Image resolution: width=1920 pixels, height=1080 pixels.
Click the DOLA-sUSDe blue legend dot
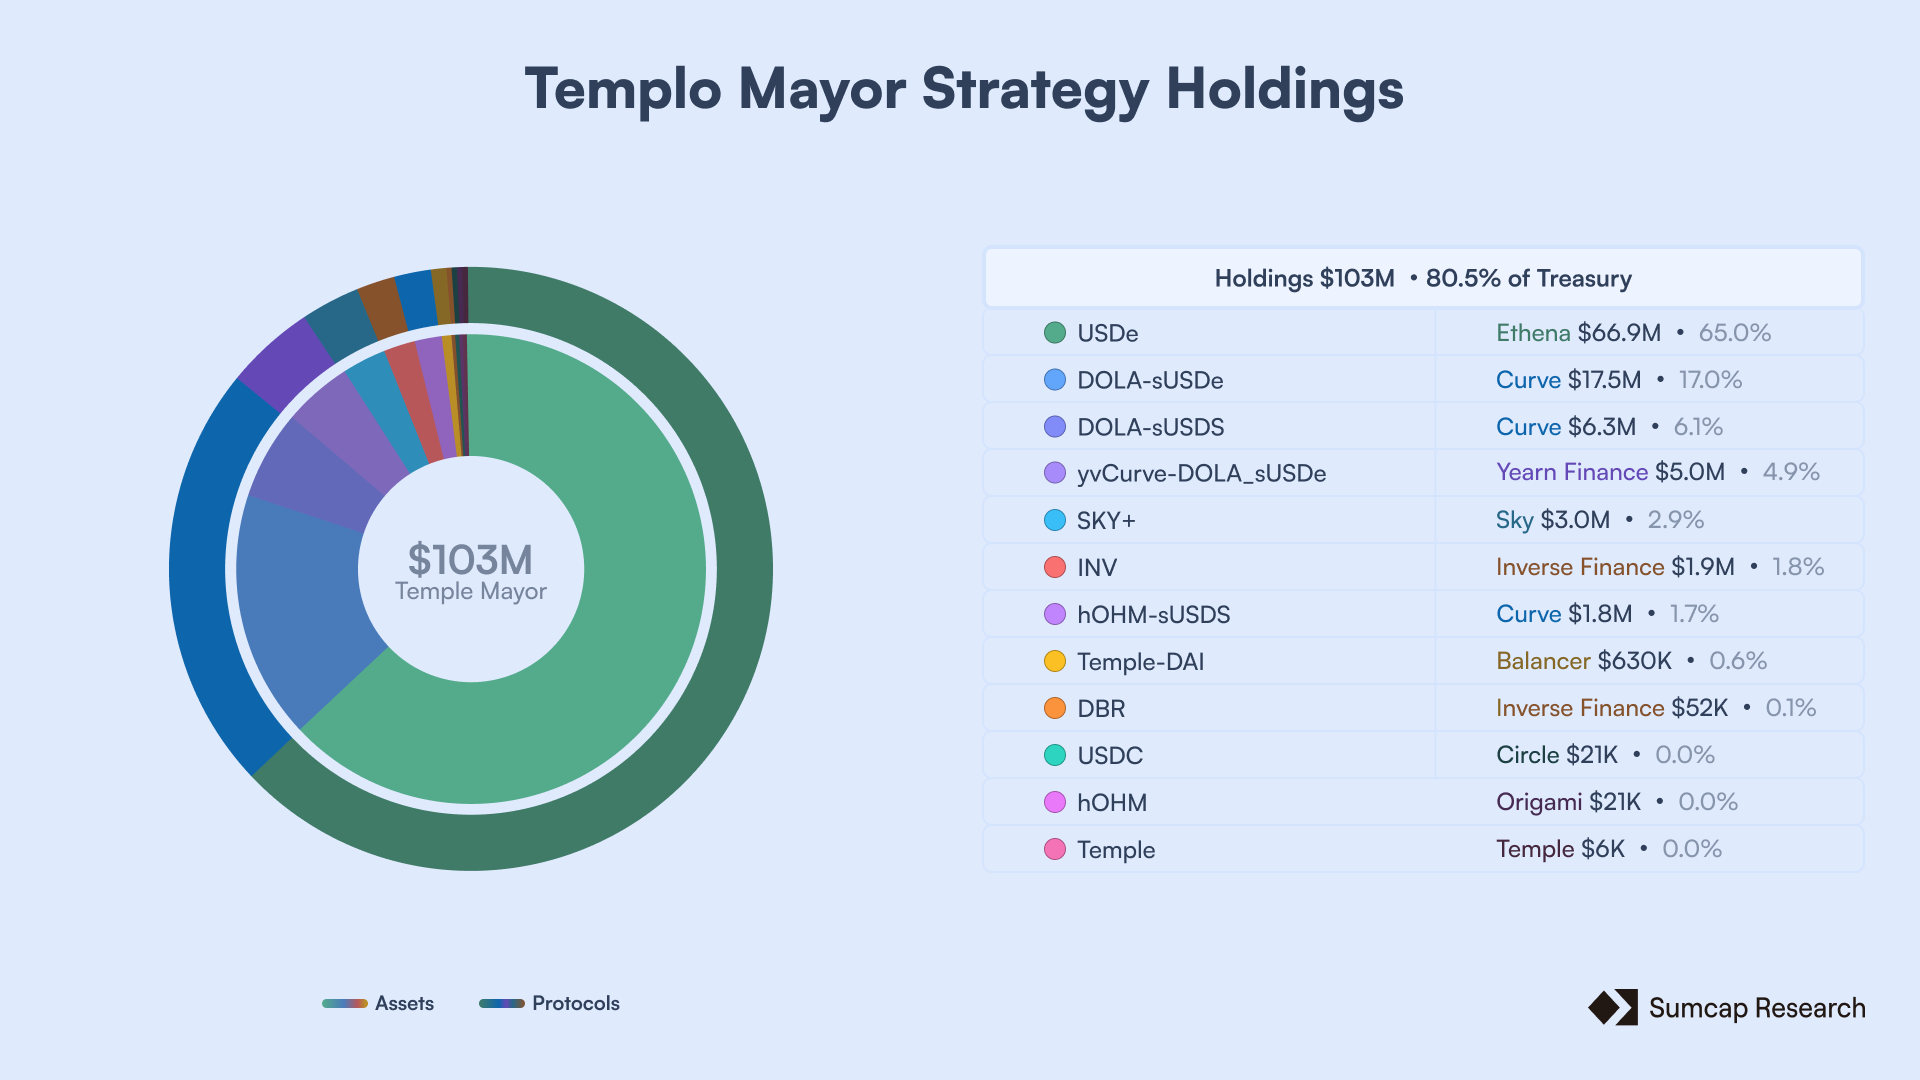click(x=1054, y=380)
